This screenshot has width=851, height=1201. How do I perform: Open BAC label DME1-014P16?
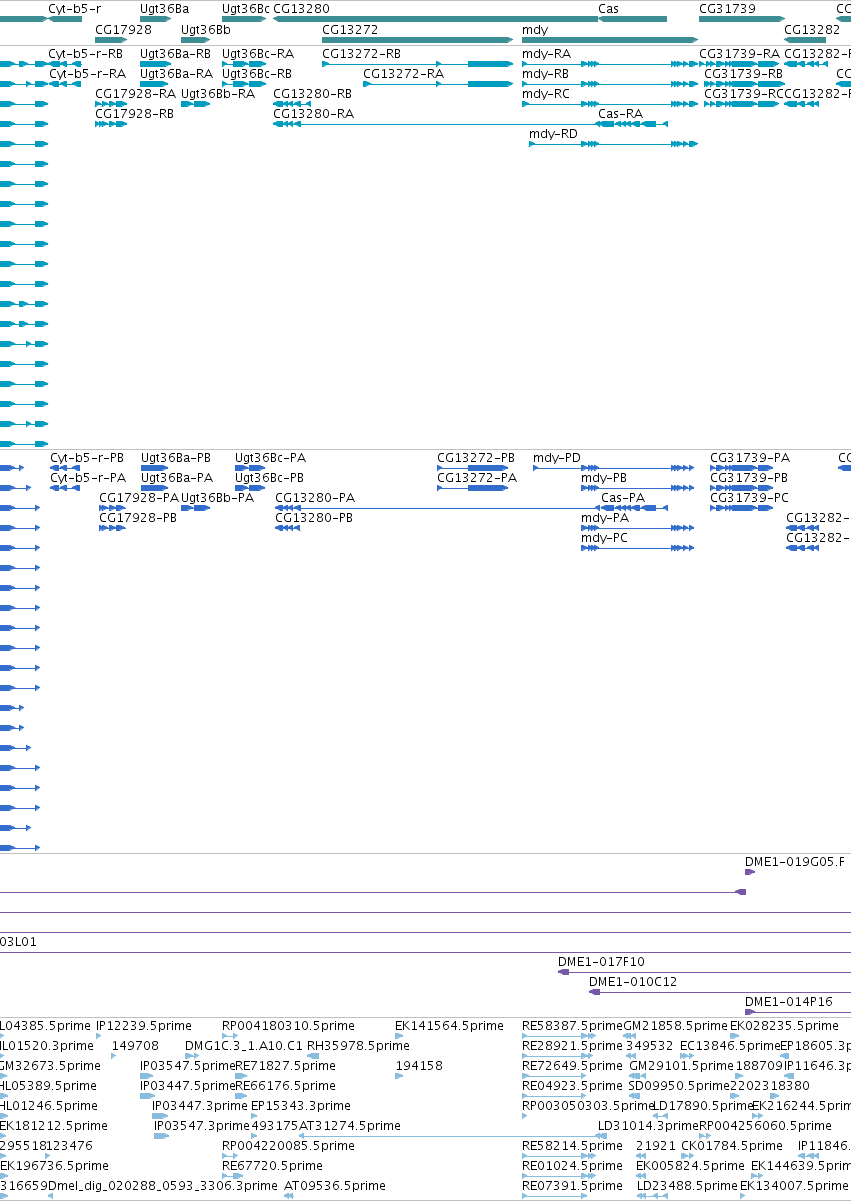click(x=789, y=1001)
